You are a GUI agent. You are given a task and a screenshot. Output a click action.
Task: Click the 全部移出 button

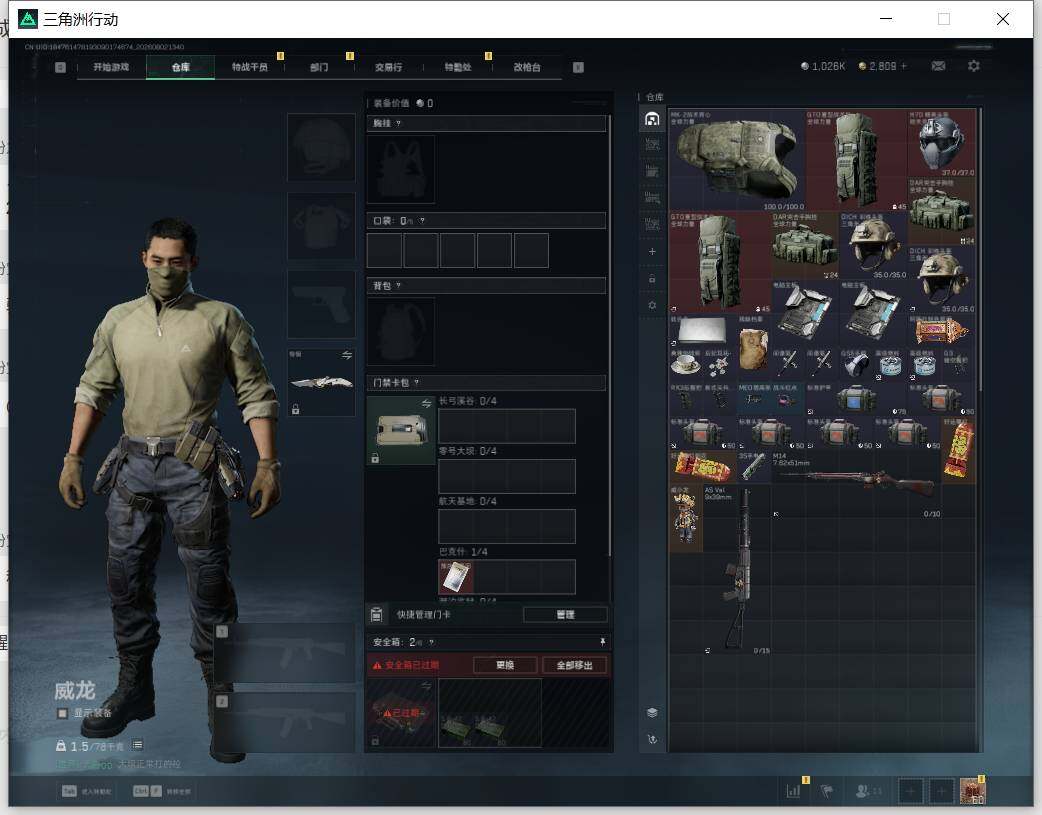coord(574,665)
